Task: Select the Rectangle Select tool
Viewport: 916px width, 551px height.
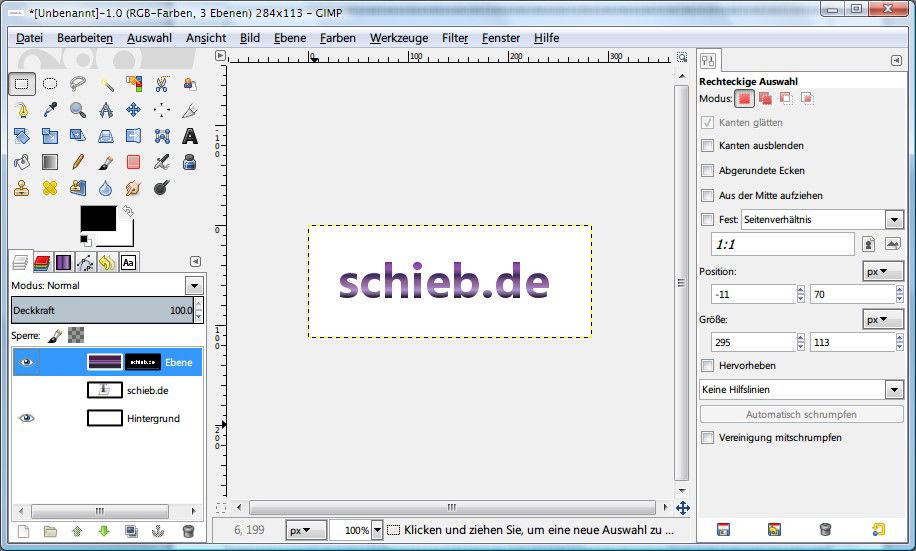Action: (x=22, y=84)
